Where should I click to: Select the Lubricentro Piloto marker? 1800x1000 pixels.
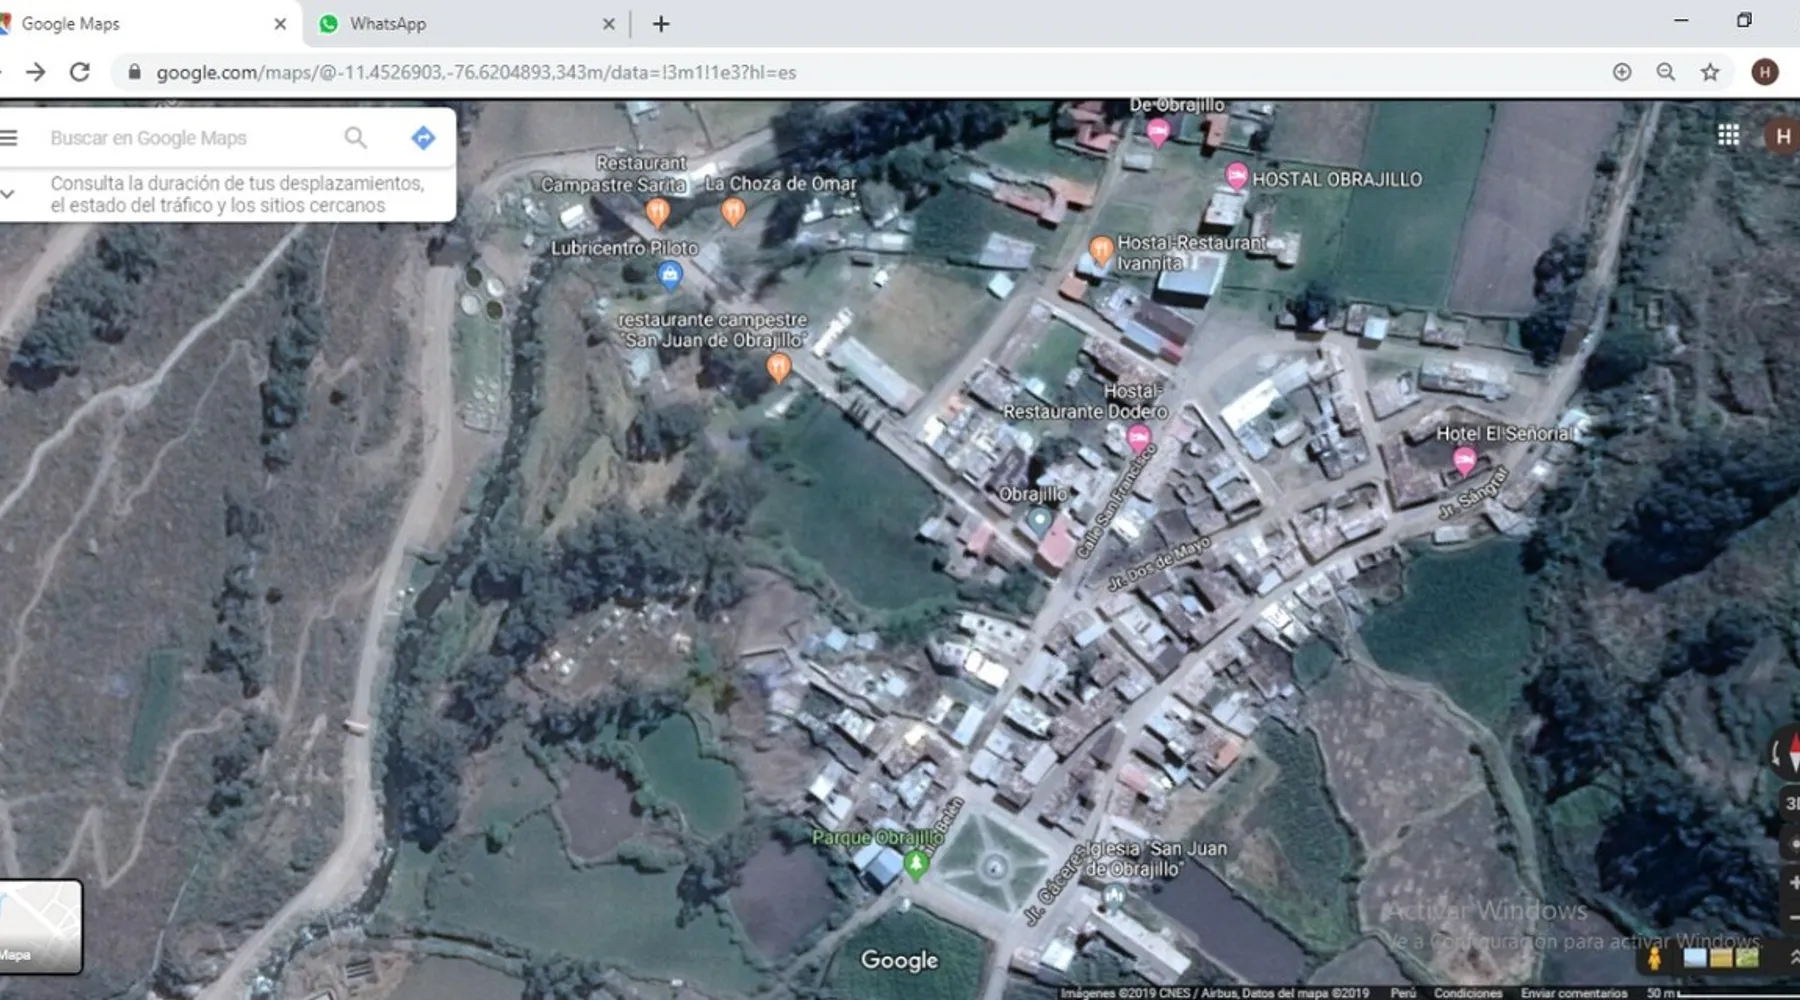coord(670,273)
